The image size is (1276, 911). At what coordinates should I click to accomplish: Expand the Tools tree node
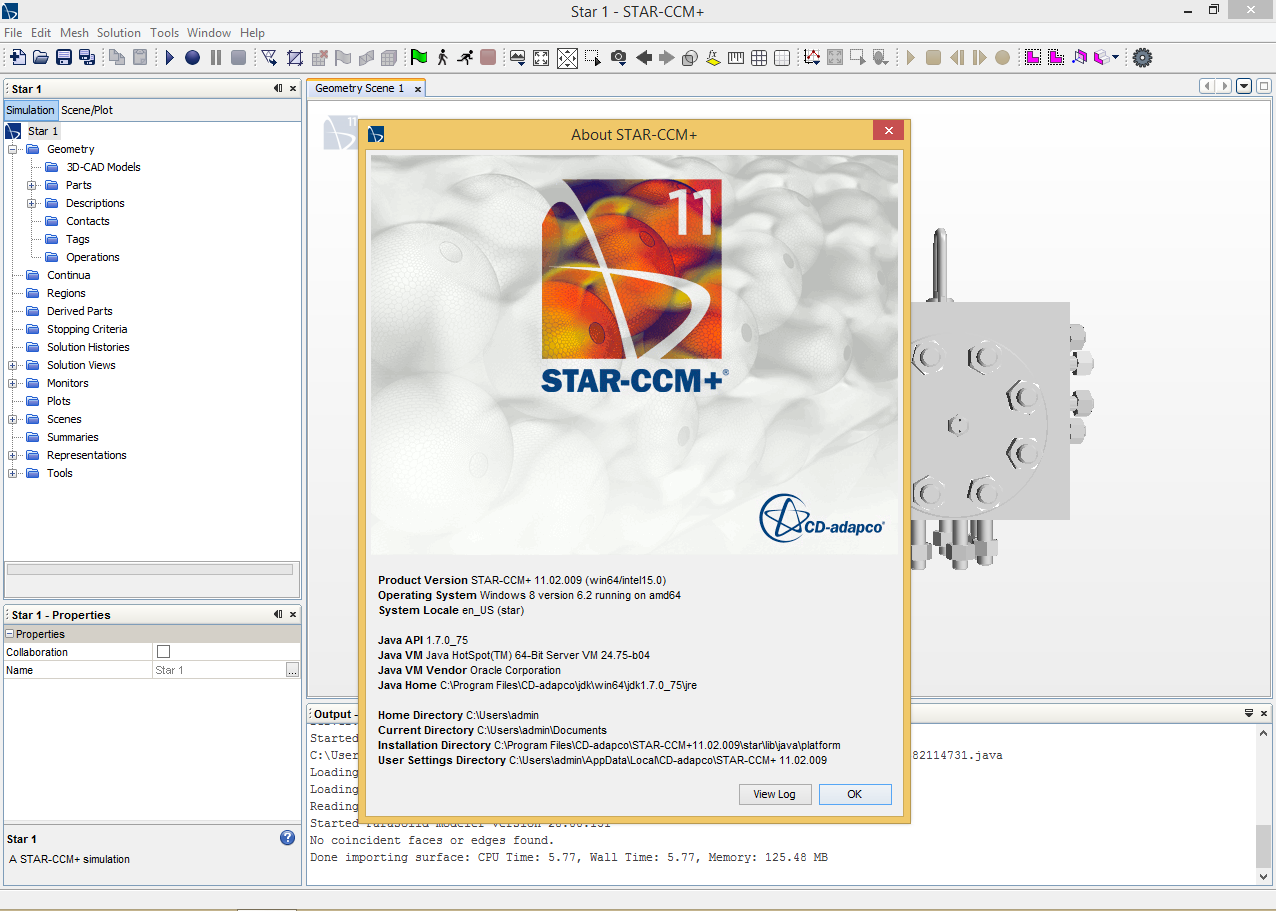tap(13, 473)
